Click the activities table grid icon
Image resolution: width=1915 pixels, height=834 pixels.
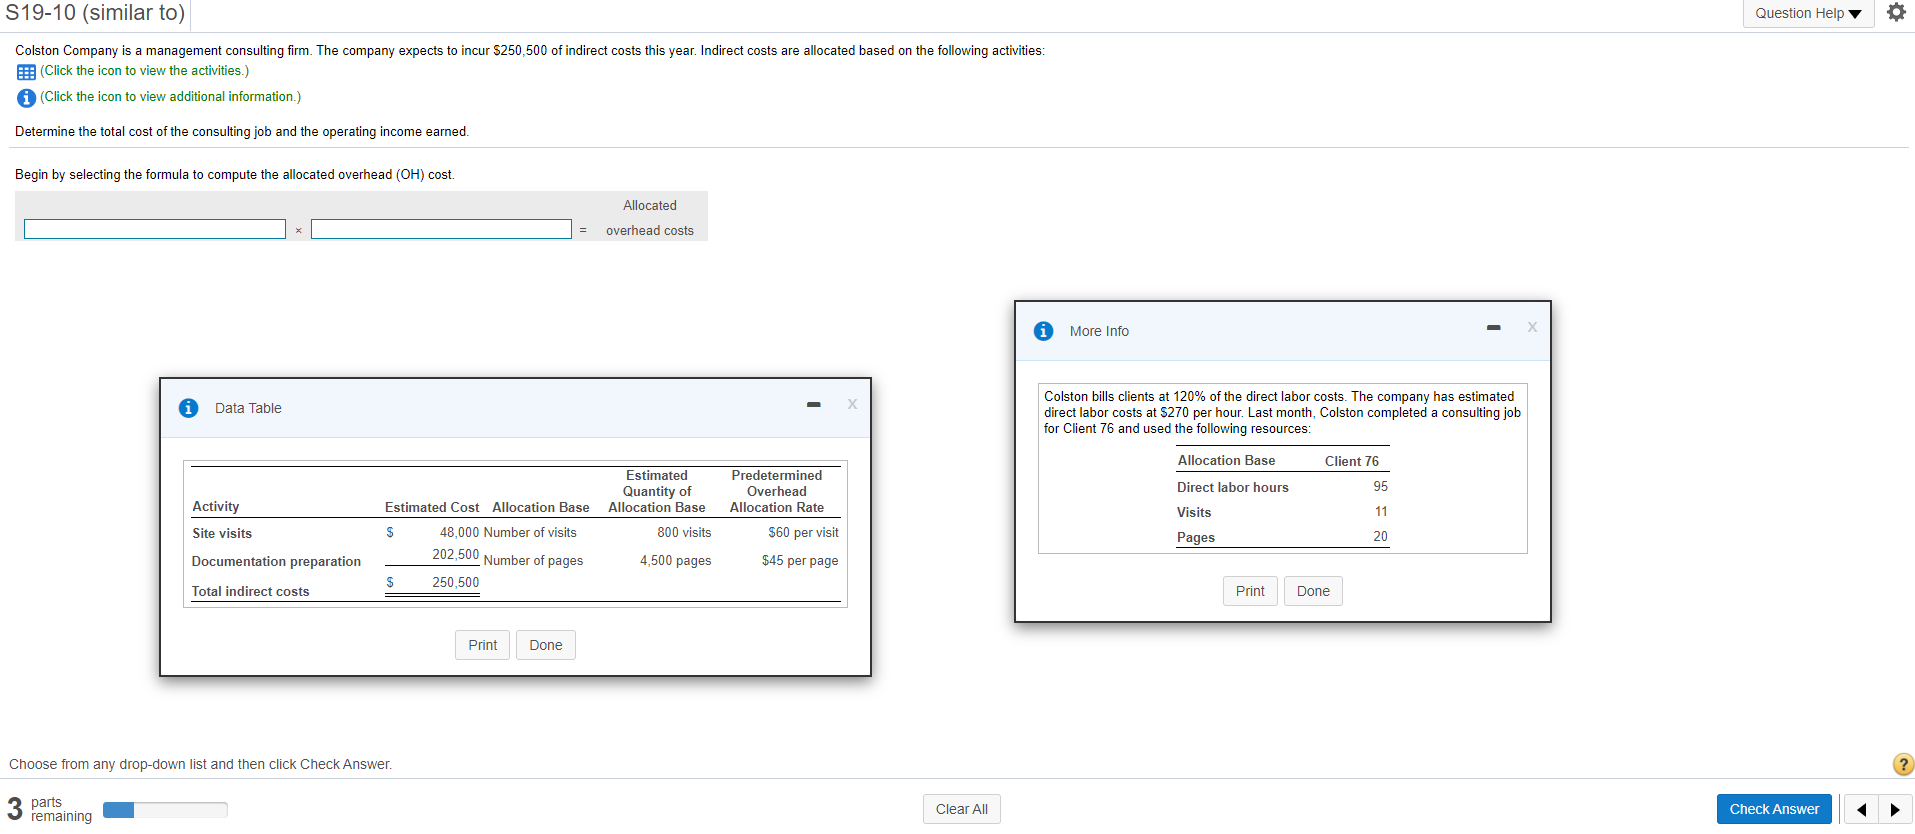pyautogui.click(x=26, y=72)
